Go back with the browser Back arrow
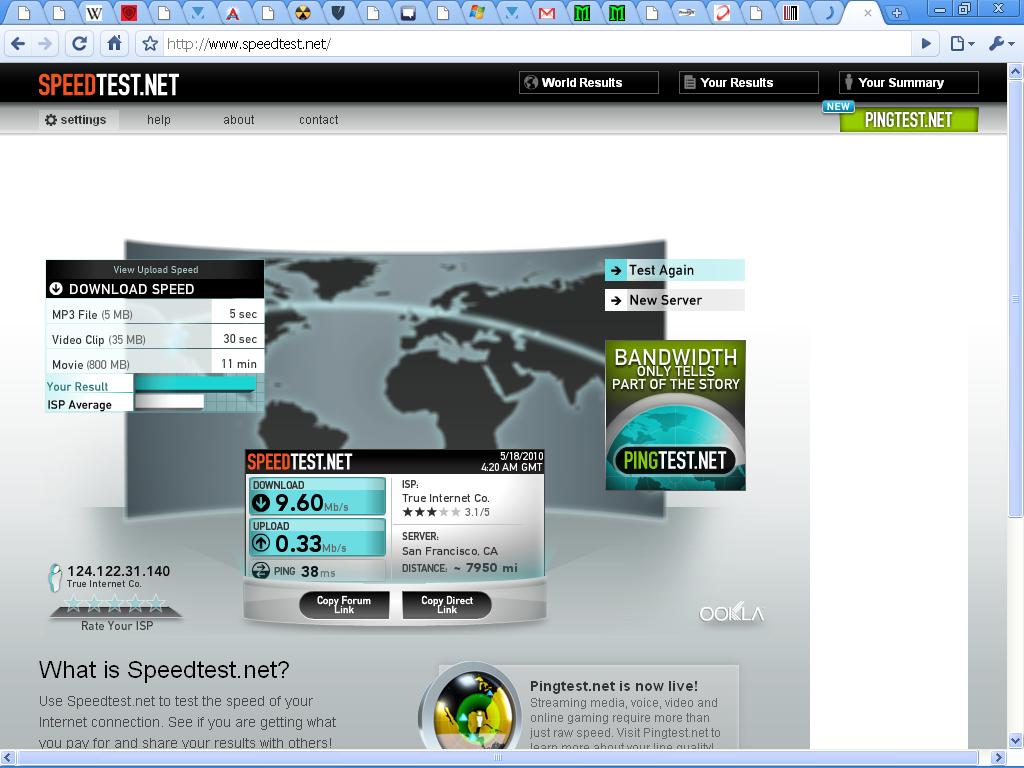 (x=18, y=44)
